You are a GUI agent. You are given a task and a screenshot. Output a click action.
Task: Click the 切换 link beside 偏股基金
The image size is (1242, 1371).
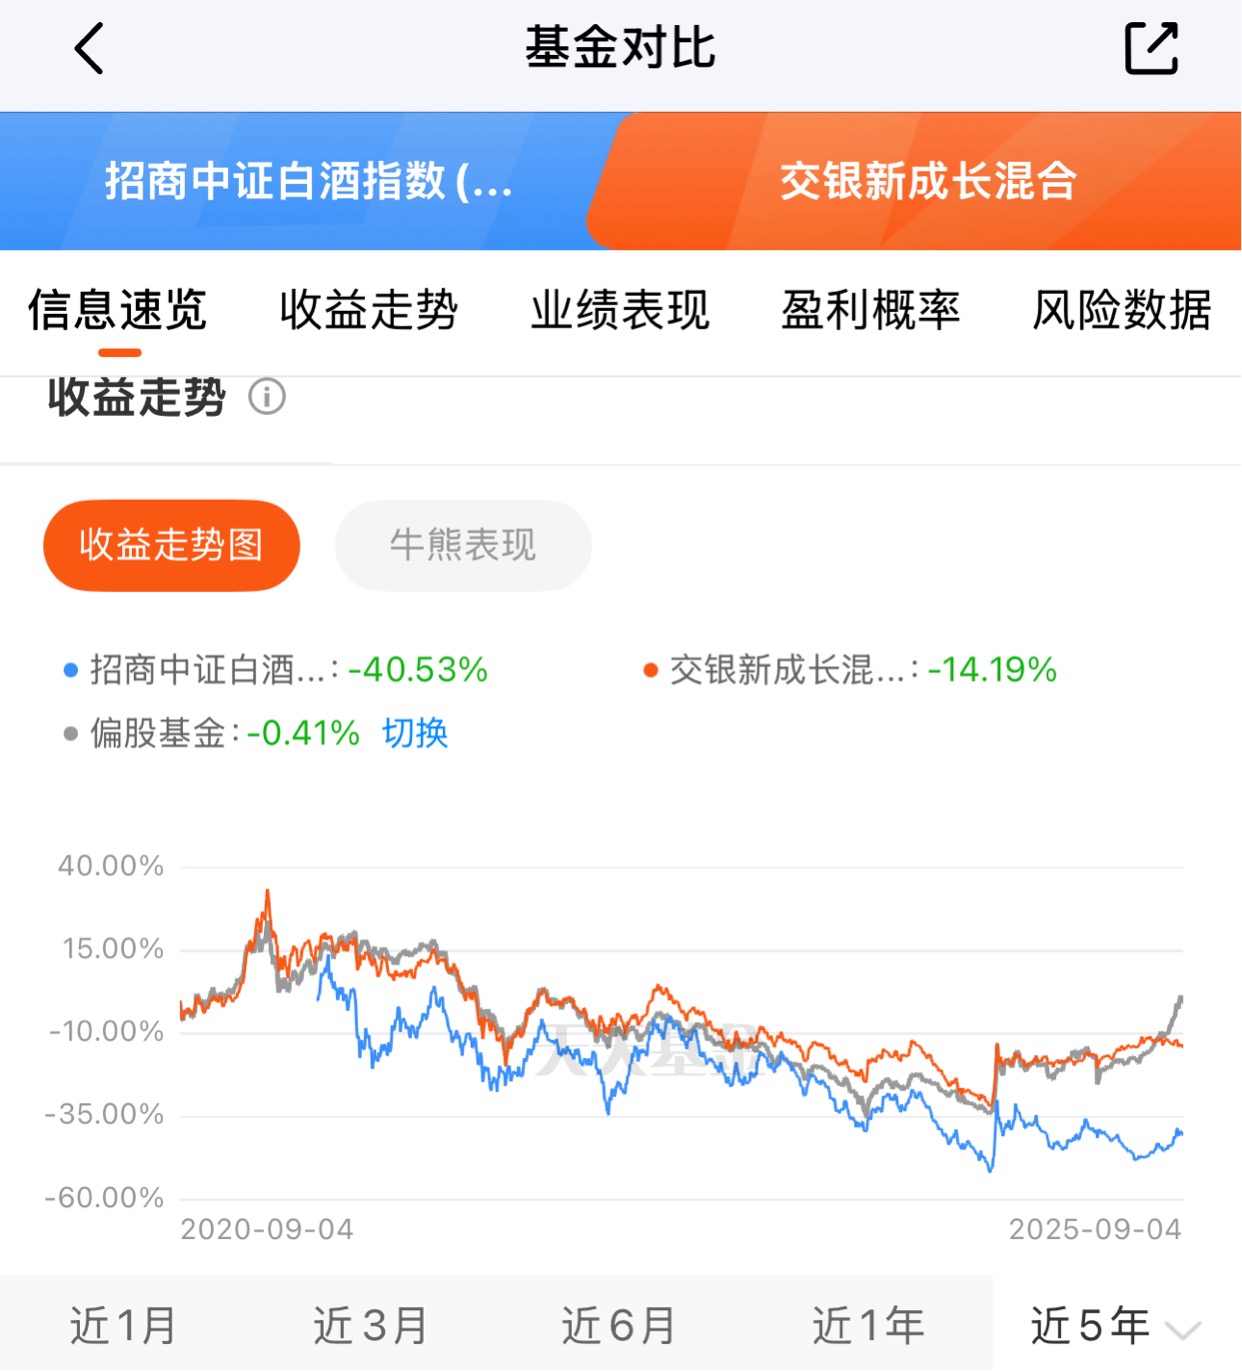415,734
